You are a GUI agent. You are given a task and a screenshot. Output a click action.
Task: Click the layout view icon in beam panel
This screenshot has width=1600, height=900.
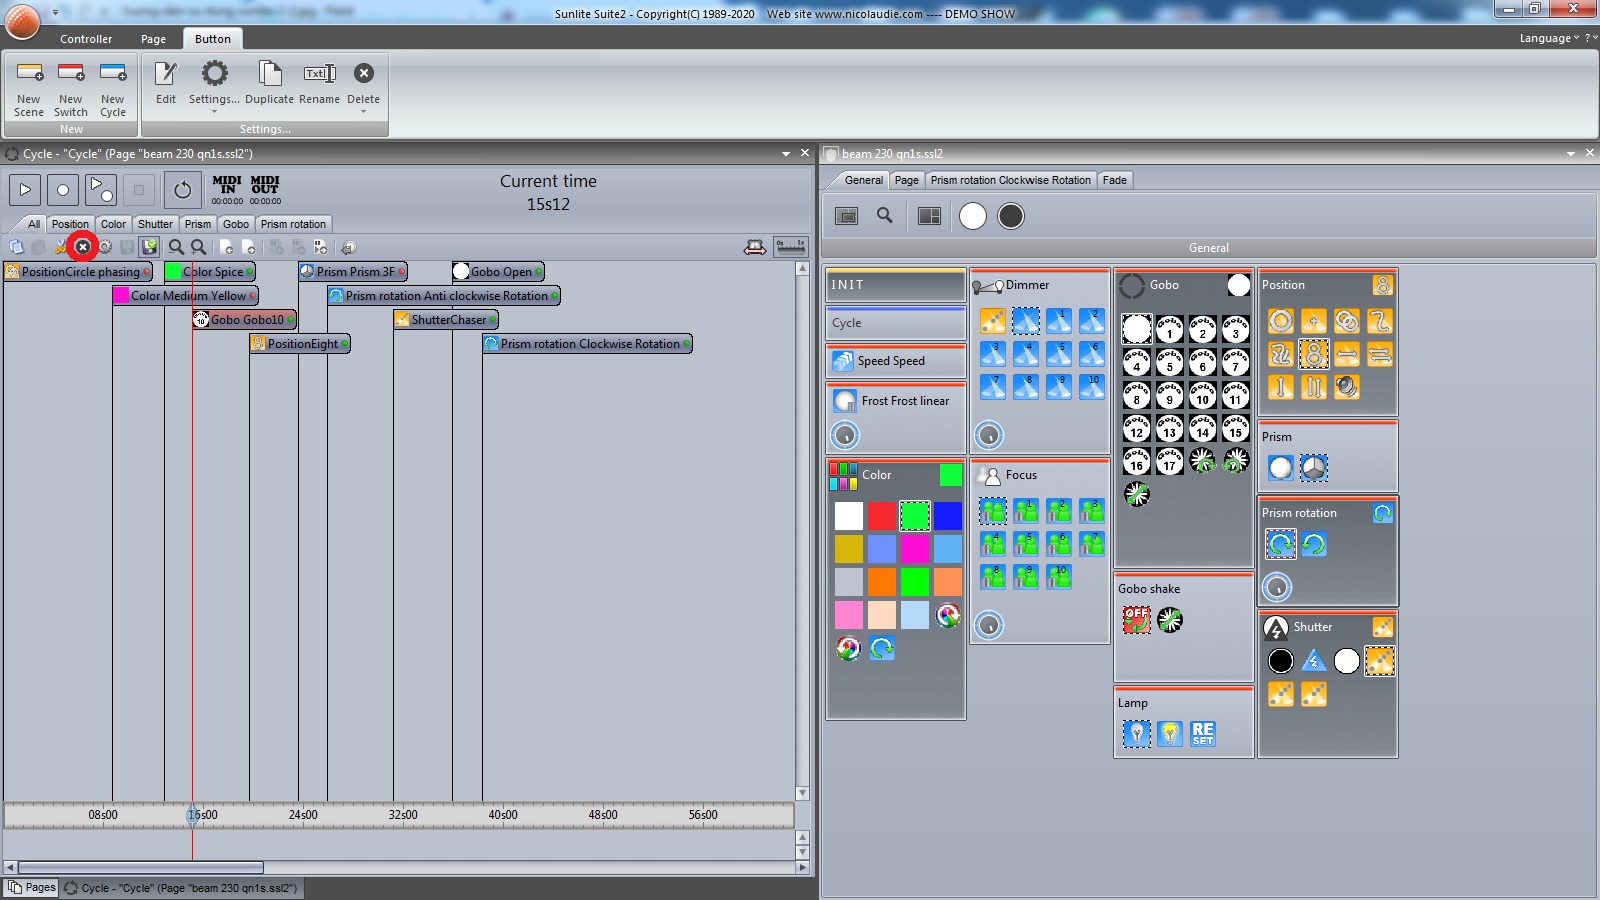[x=930, y=216]
